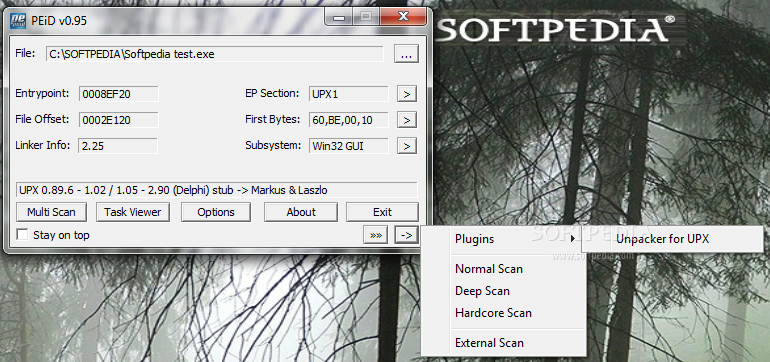Click the EP Section field UPX1
Image resolution: width=770 pixels, height=362 pixels.
(x=349, y=94)
